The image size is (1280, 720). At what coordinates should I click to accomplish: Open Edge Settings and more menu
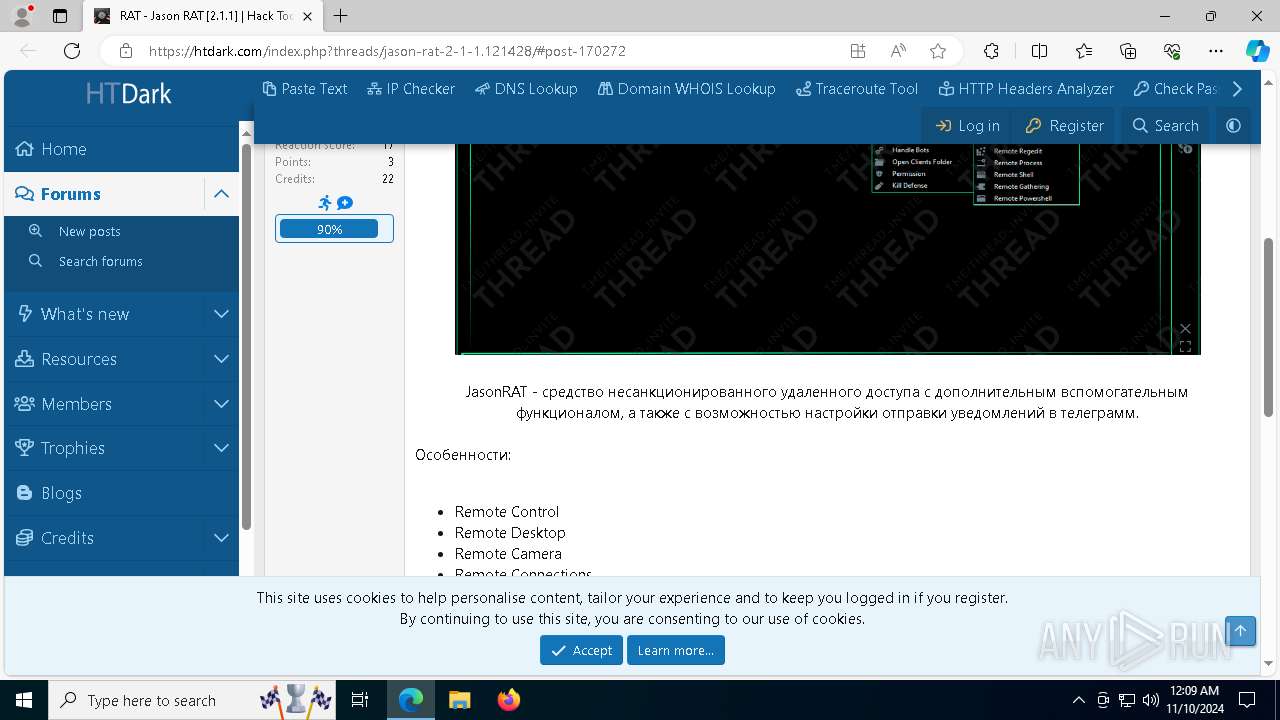tap(1216, 51)
